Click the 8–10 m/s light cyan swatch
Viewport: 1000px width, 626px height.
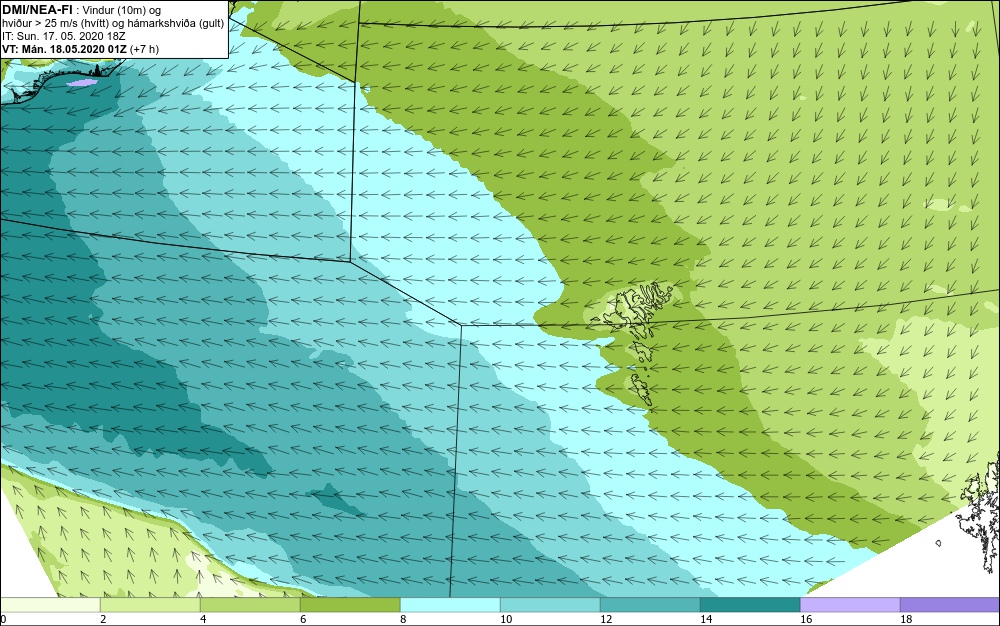[450, 605]
